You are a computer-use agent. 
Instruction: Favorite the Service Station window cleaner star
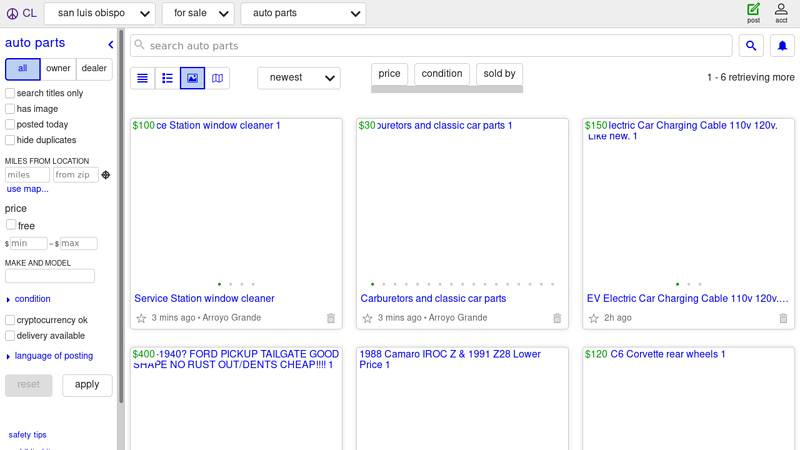click(141, 318)
